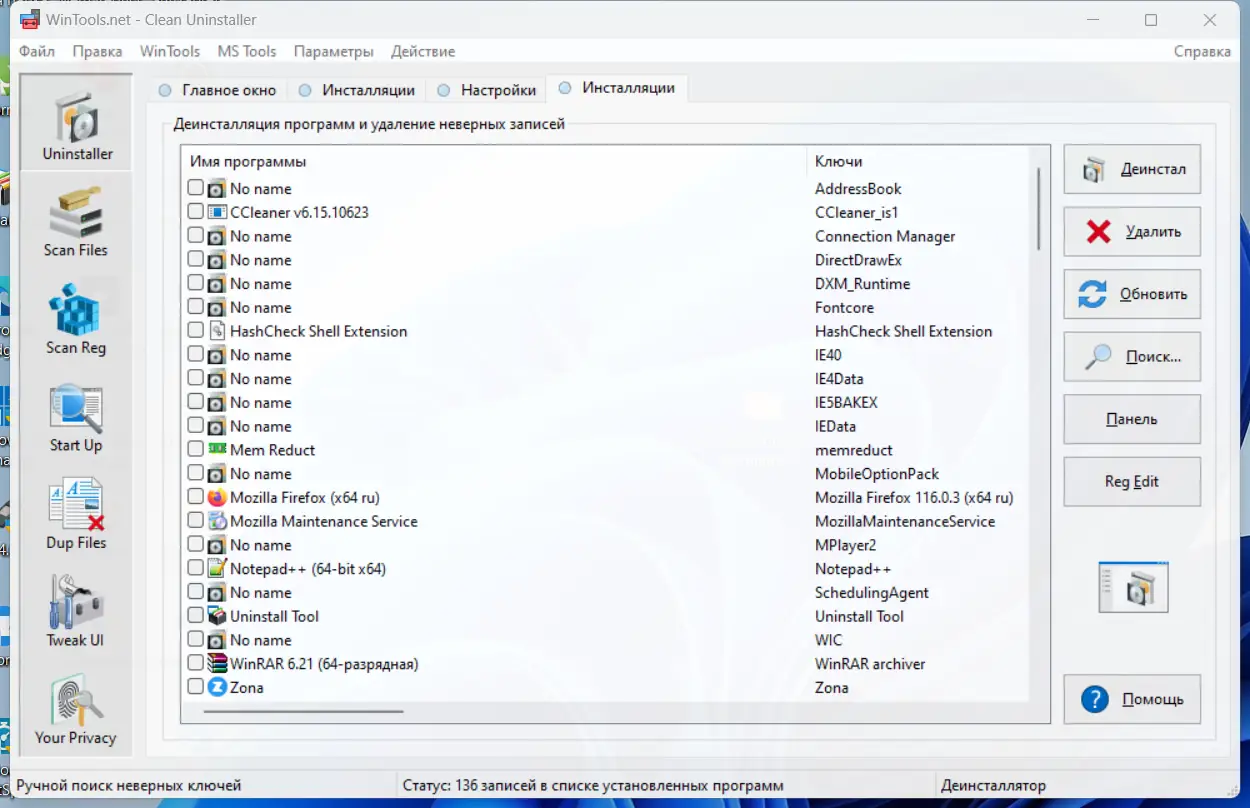
Task: Click the No name icon for AddressBook
Action: pos(217,189)
